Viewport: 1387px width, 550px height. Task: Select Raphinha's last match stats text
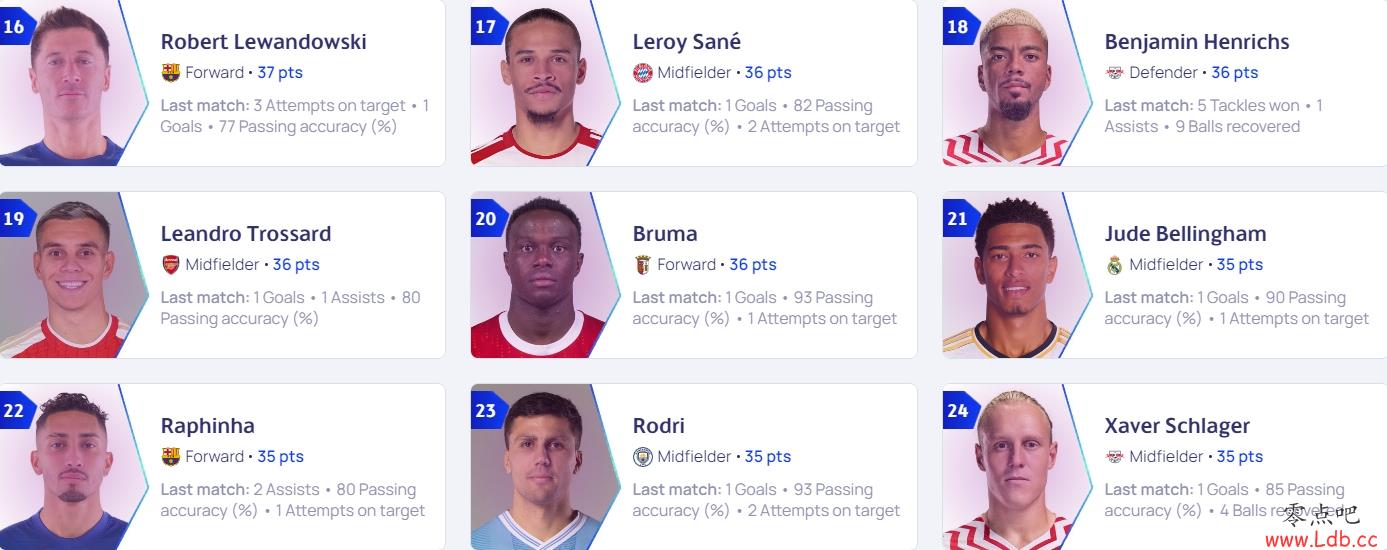[x=293, y=500]
